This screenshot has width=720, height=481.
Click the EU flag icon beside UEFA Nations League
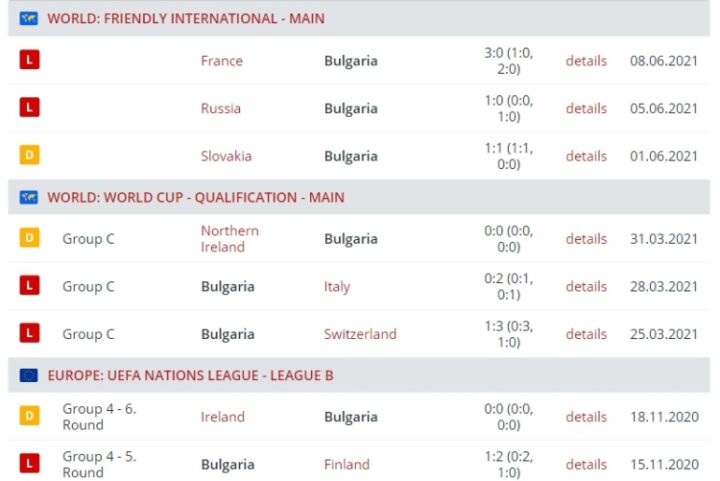click(29, 375)
